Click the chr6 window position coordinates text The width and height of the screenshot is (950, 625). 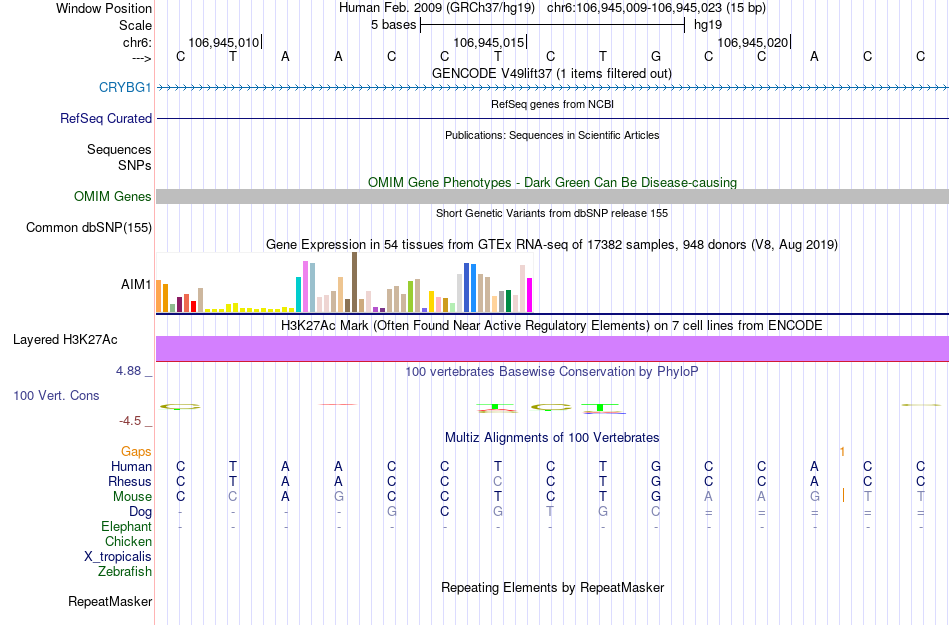656,8
